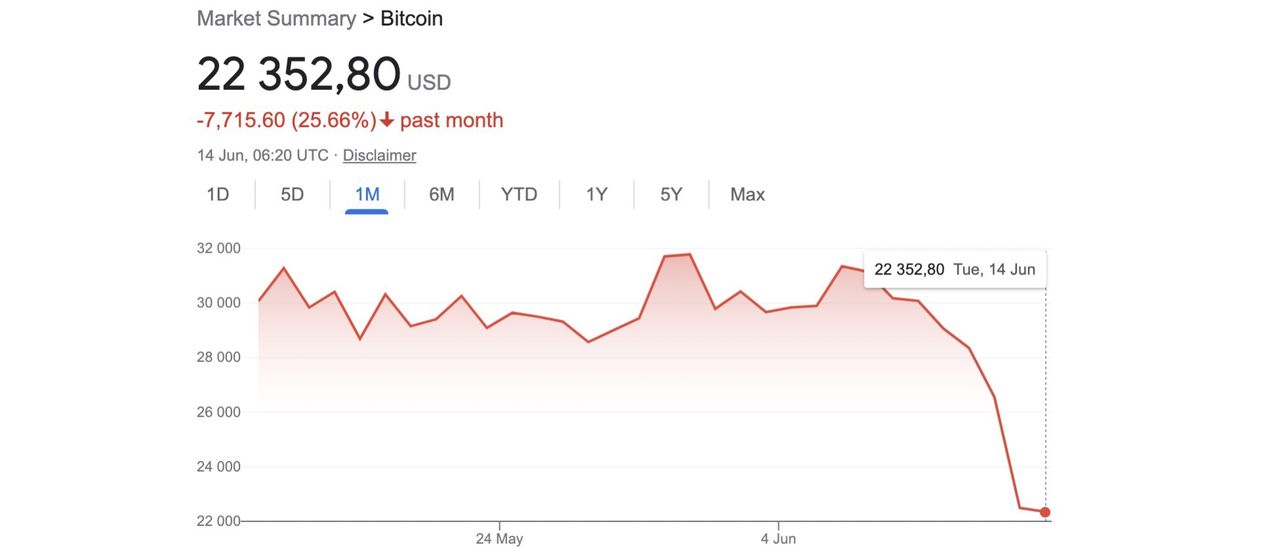Click the large 22 352,80 price value

[298, 74]
